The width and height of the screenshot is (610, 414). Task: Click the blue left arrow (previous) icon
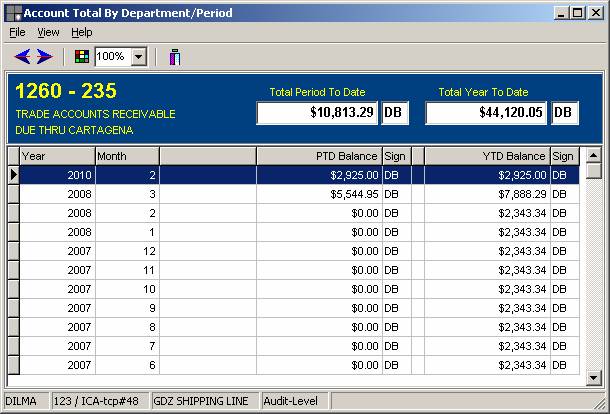coord(22,57)
